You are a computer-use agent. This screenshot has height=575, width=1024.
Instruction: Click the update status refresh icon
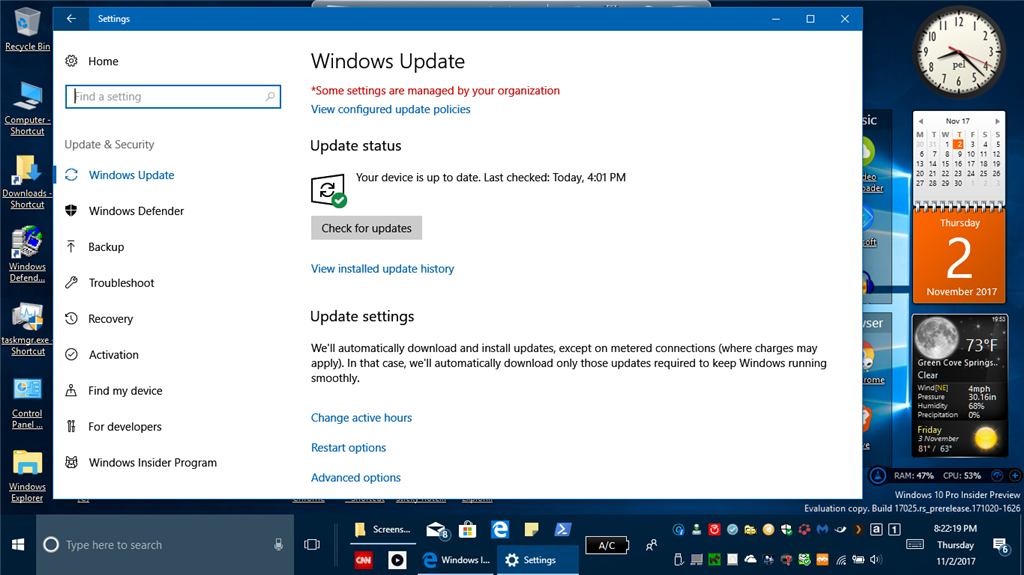(x=328, y=191)
